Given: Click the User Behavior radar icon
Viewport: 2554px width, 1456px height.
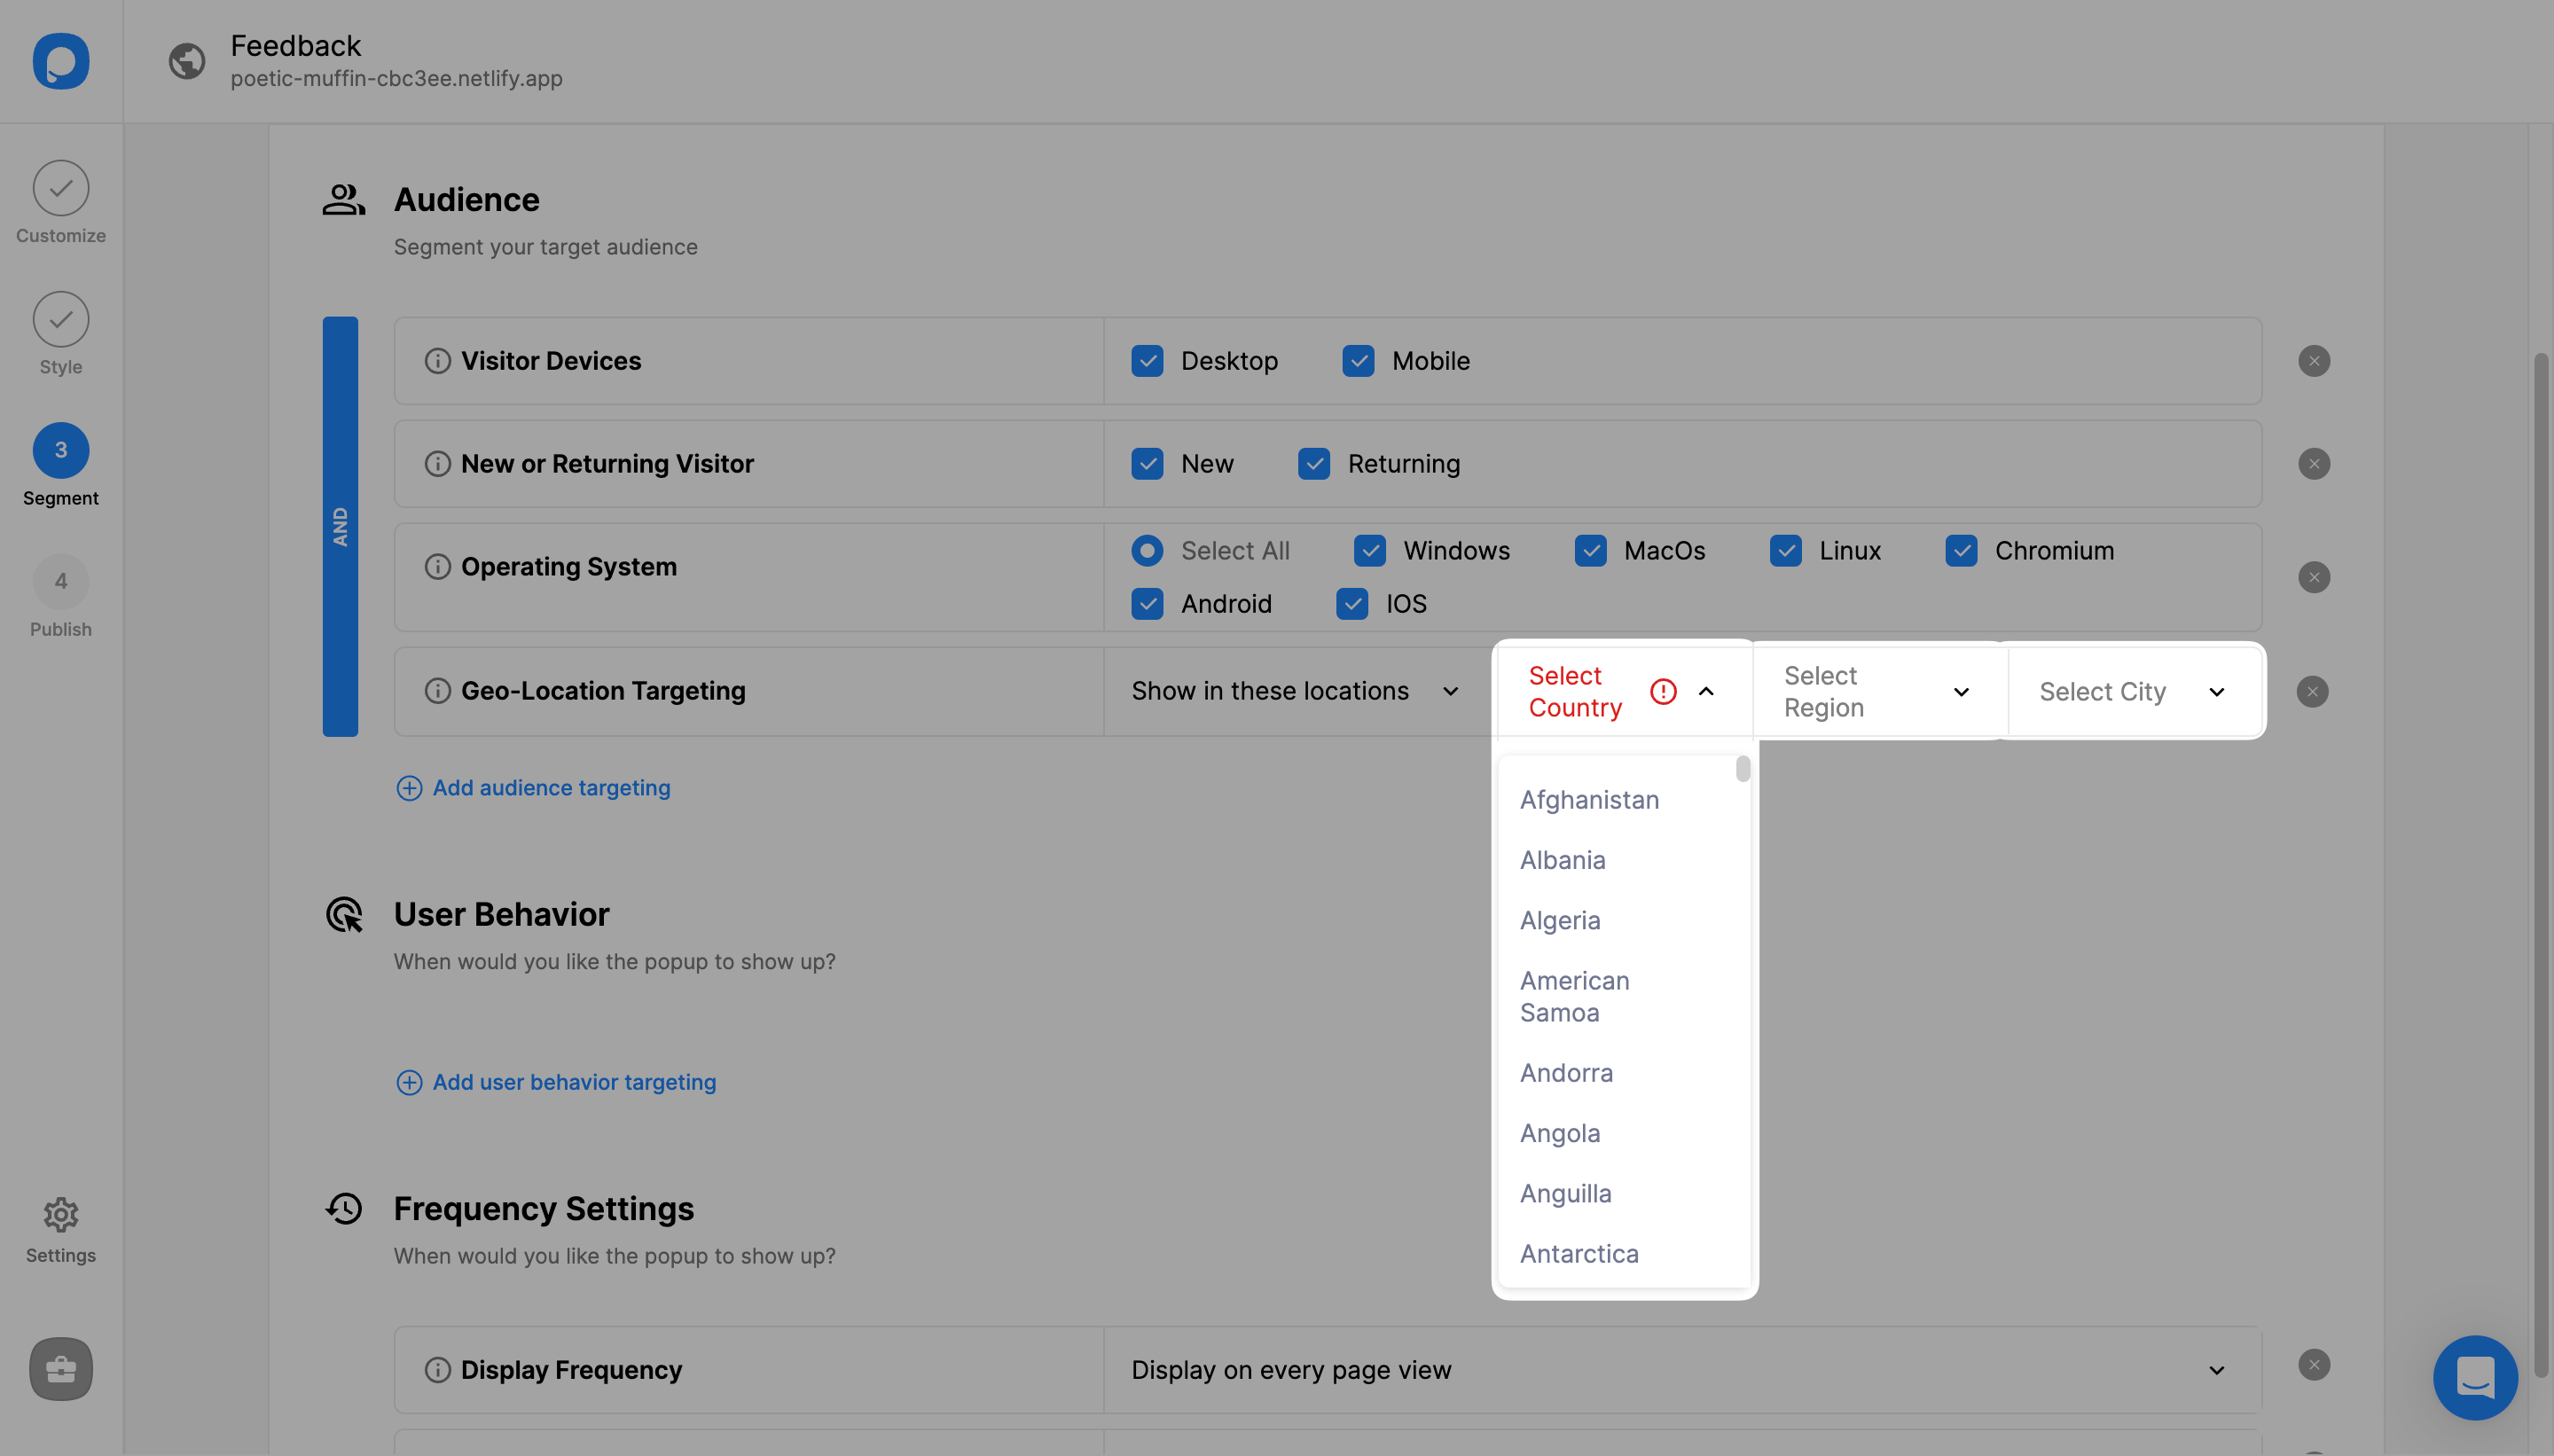Looking at the screenshot, I should tap(342, 918).
